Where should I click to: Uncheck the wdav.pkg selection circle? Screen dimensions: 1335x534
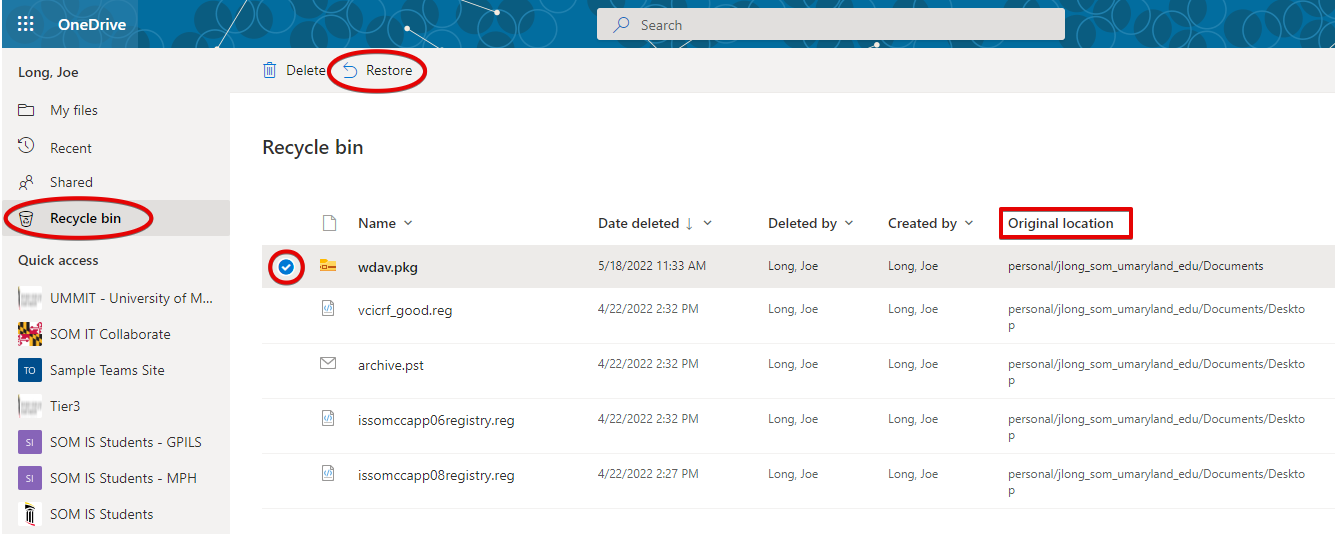point(286,266)
